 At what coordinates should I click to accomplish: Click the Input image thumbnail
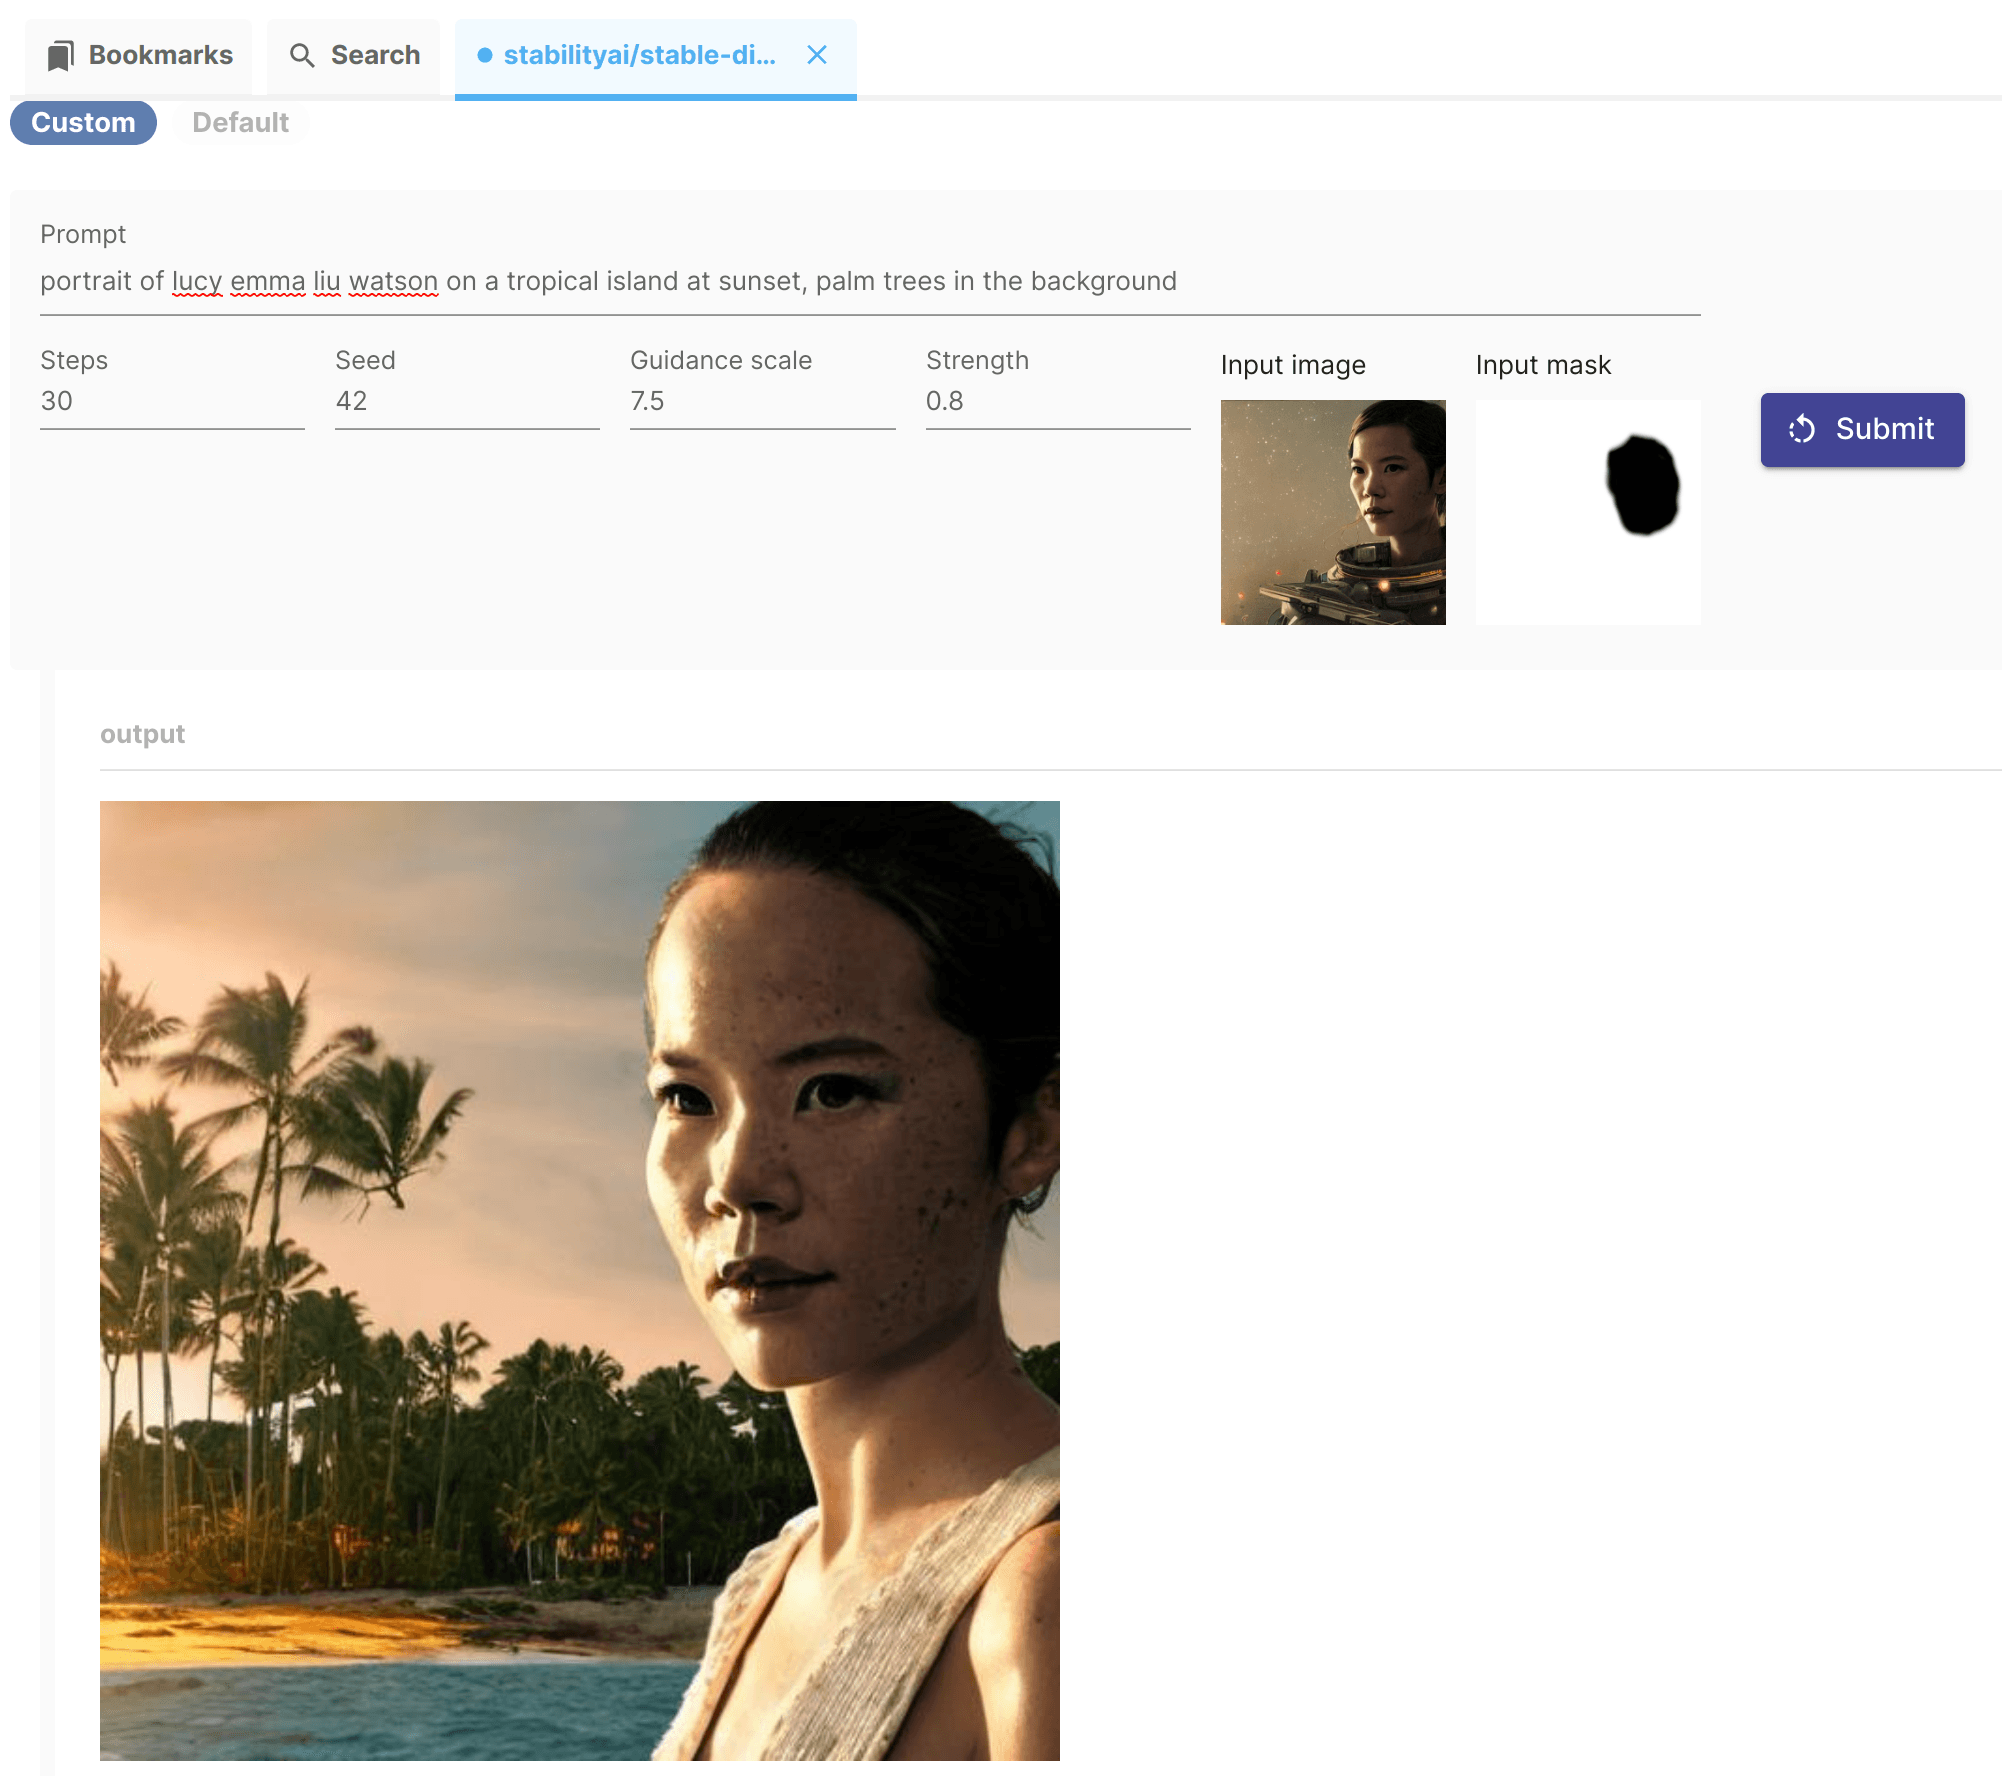1333,512
